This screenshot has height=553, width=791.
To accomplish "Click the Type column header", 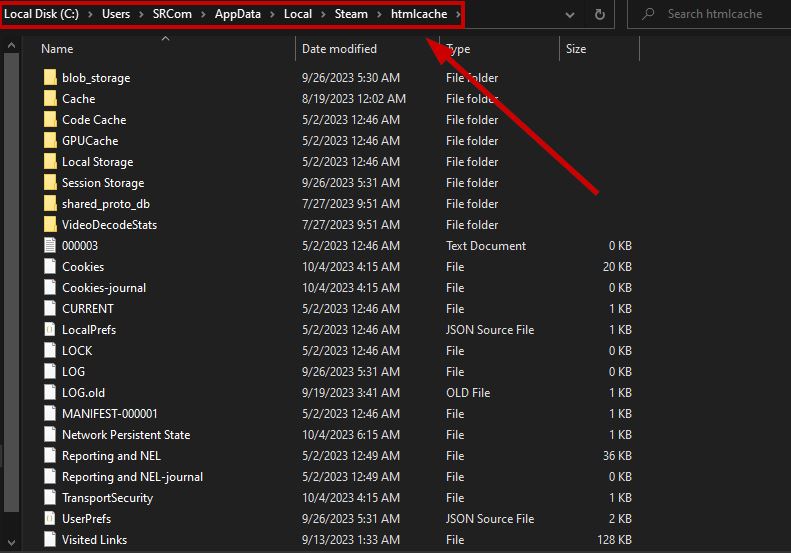I will point(459,49).
